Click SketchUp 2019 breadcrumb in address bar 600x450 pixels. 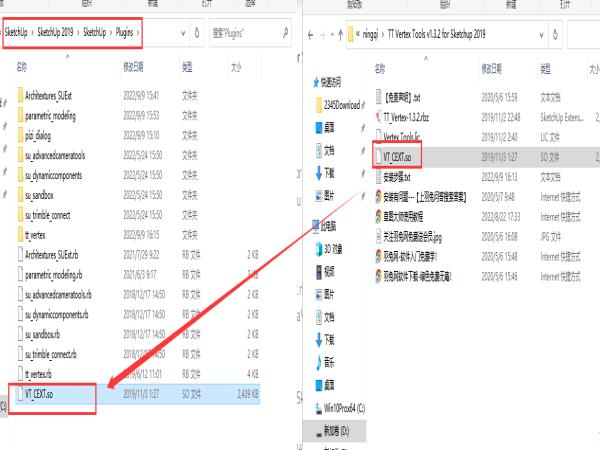[55, 32]
